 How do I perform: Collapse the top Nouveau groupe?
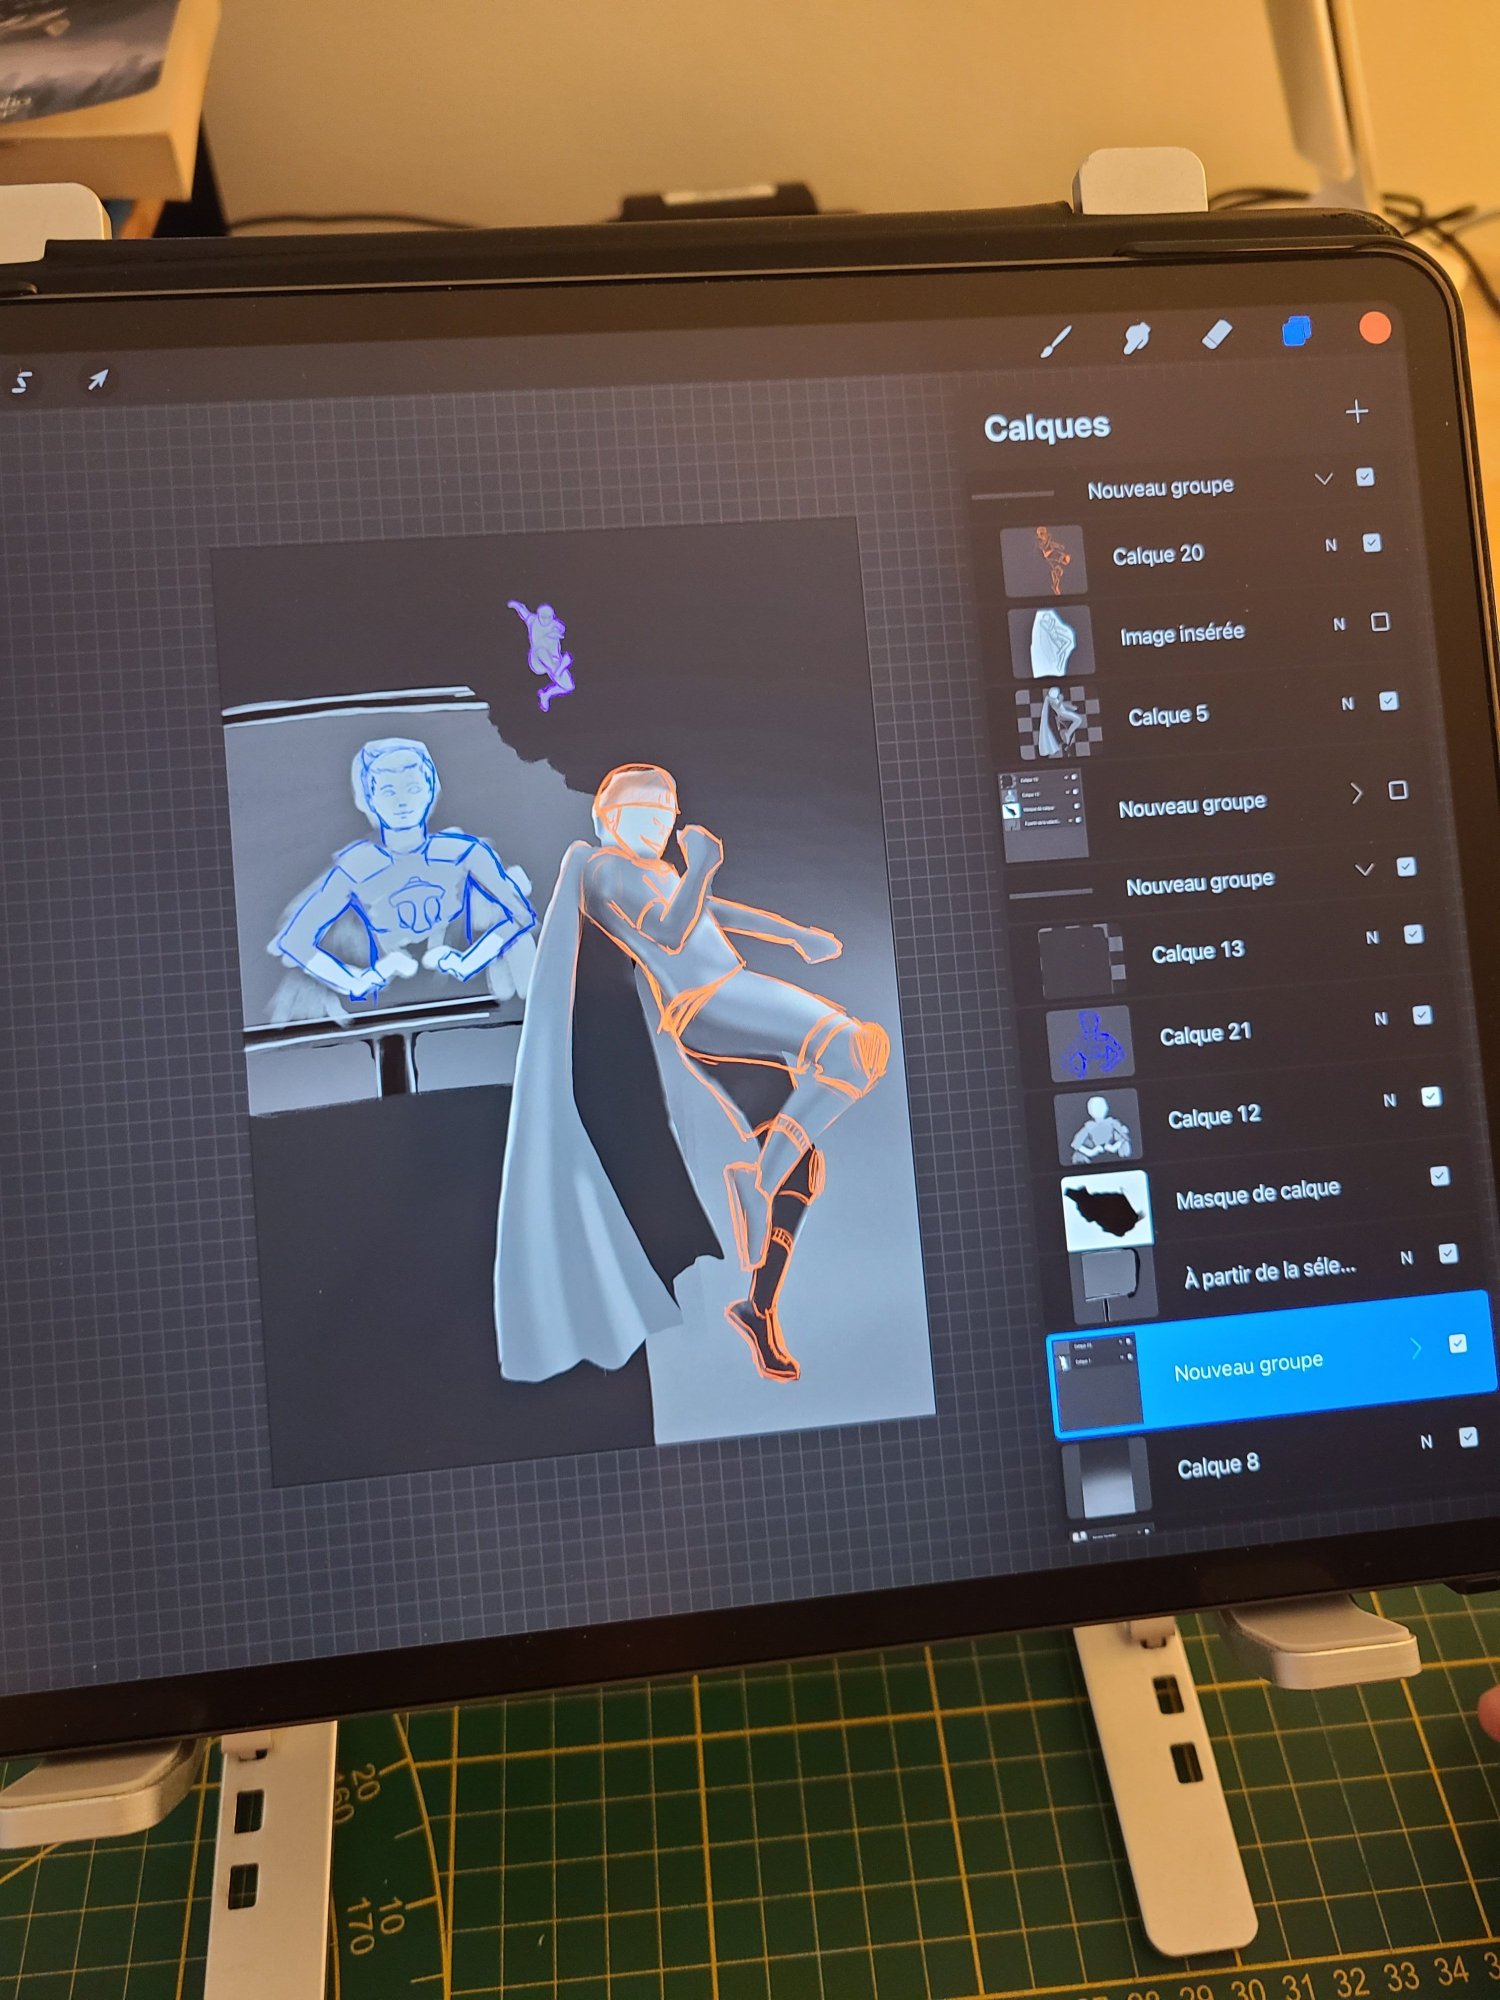coord(1324,479)
